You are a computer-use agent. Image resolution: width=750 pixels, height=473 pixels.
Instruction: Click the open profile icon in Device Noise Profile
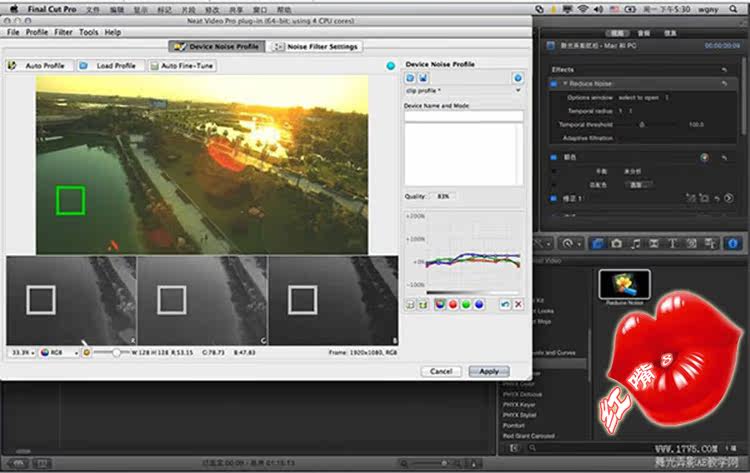[410, 78]
